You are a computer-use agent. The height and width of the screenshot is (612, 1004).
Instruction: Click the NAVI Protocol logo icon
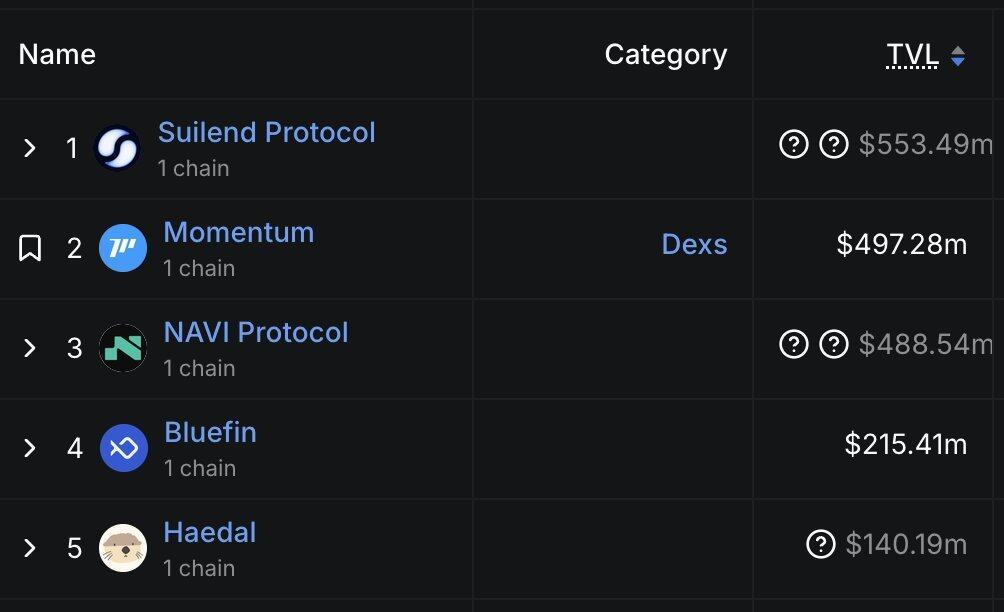pos(123,348)
